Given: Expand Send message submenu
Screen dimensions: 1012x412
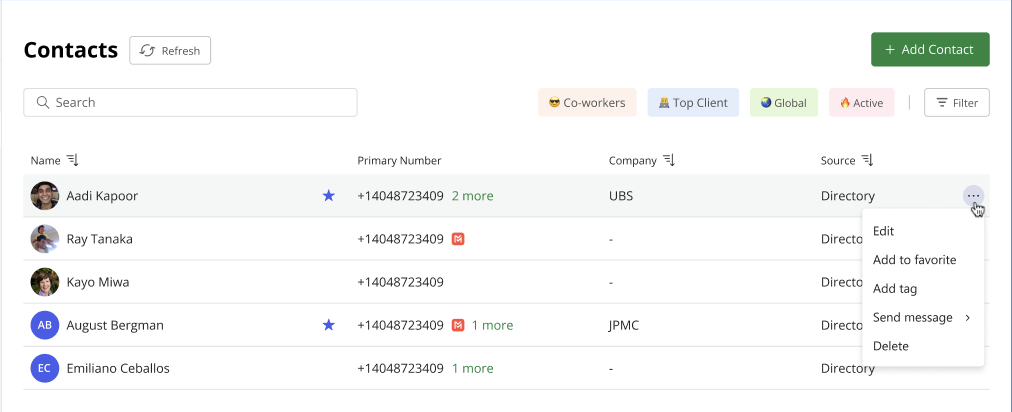Looking at the screenshot, I should tap(922, 317).
